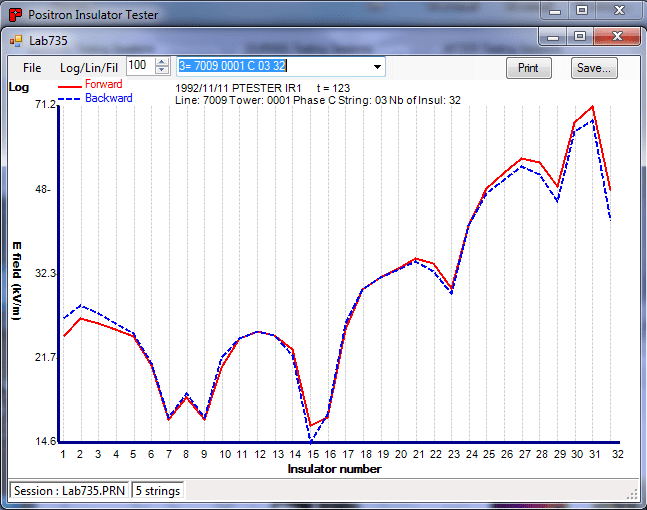Click the red Forward legend line
Image resolution: width=647 pixels, height=510 pixels.
point(71,86)
